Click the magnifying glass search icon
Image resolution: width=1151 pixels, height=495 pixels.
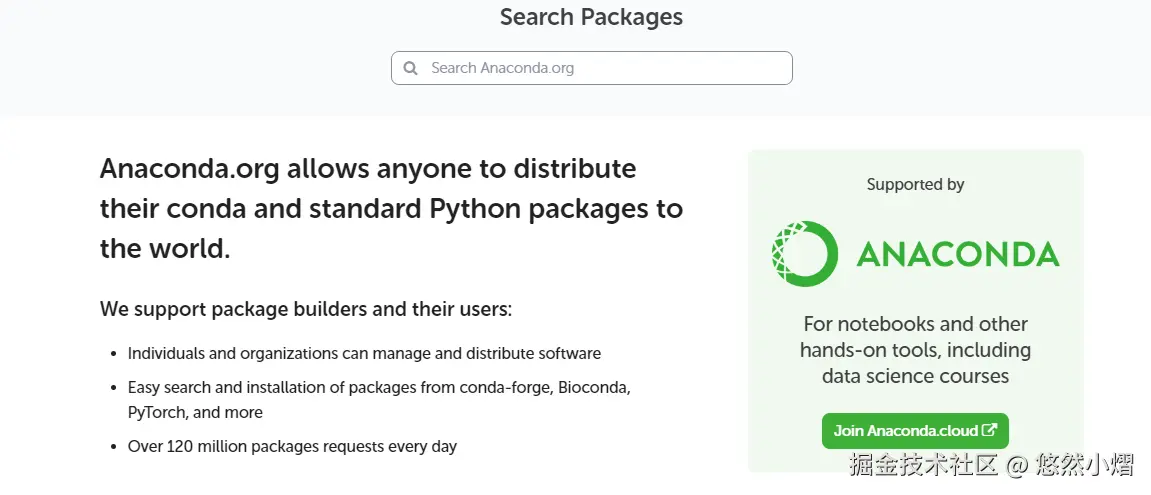pos(411,68)
